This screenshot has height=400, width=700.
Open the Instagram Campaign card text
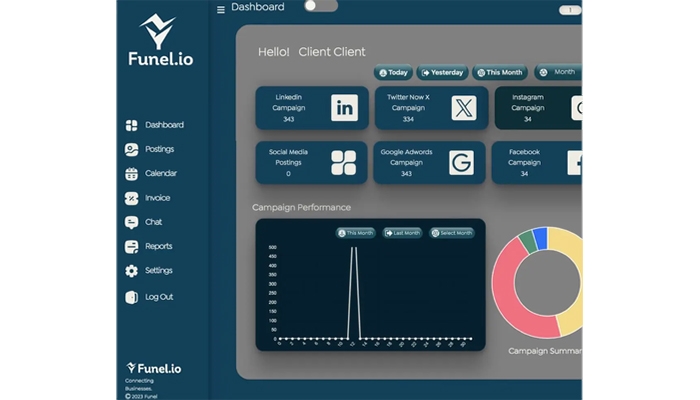(528, 108)
